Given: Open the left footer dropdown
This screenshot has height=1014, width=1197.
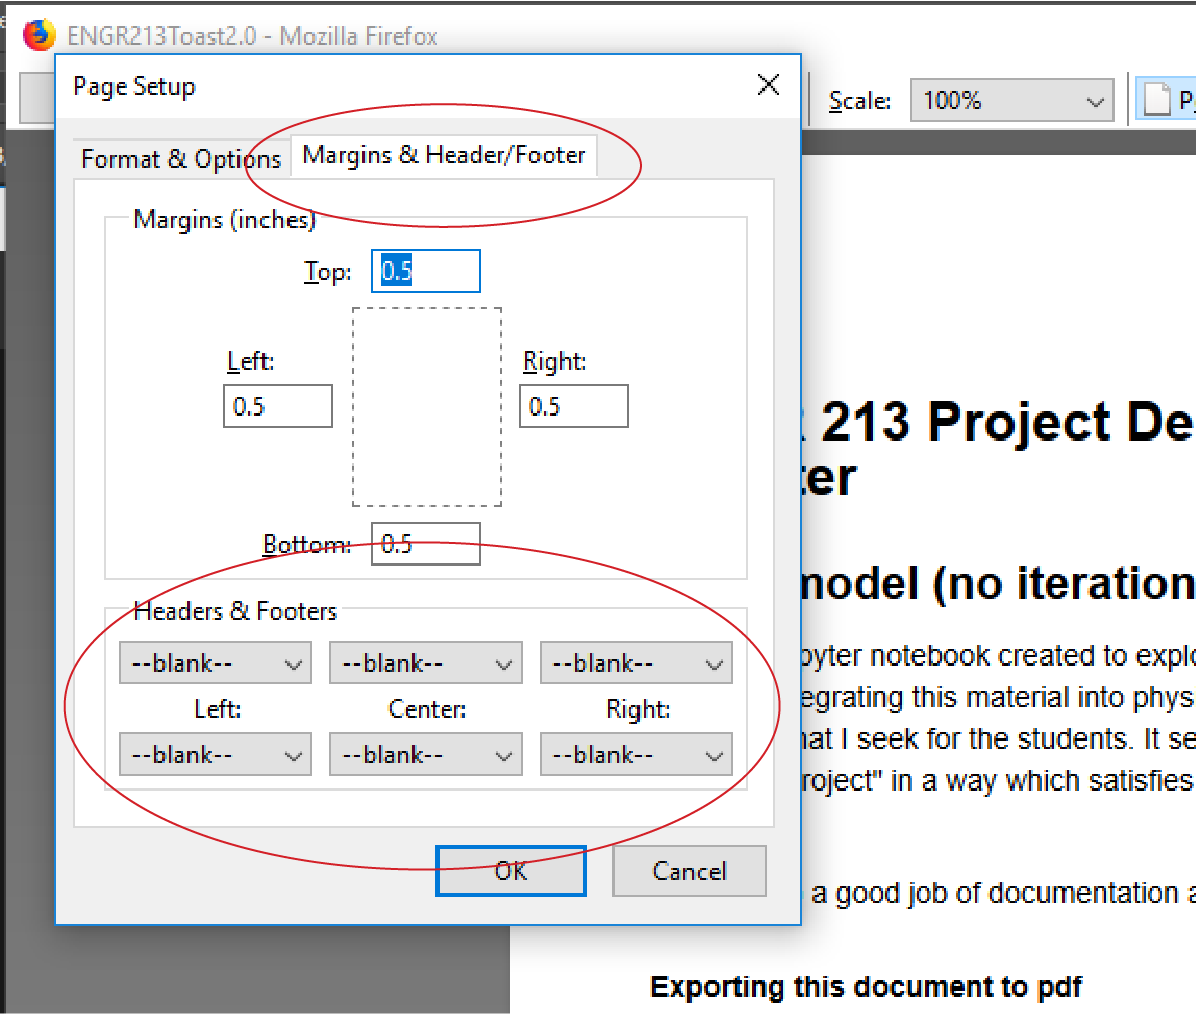Looking at the screenshot, I should 215,755.
